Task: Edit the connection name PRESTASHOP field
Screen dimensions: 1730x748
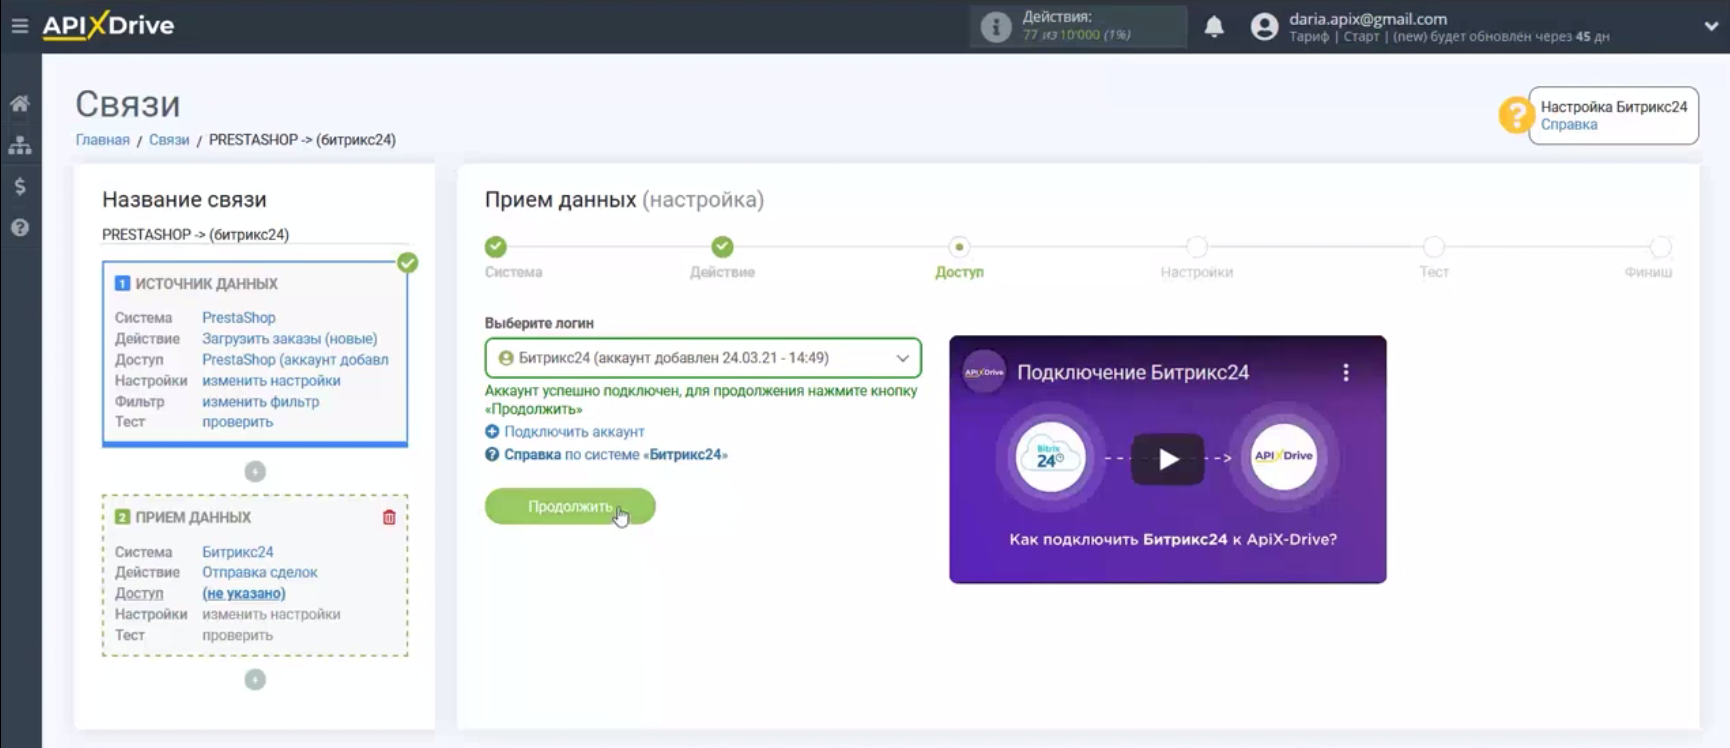Action: pos(255,234)
